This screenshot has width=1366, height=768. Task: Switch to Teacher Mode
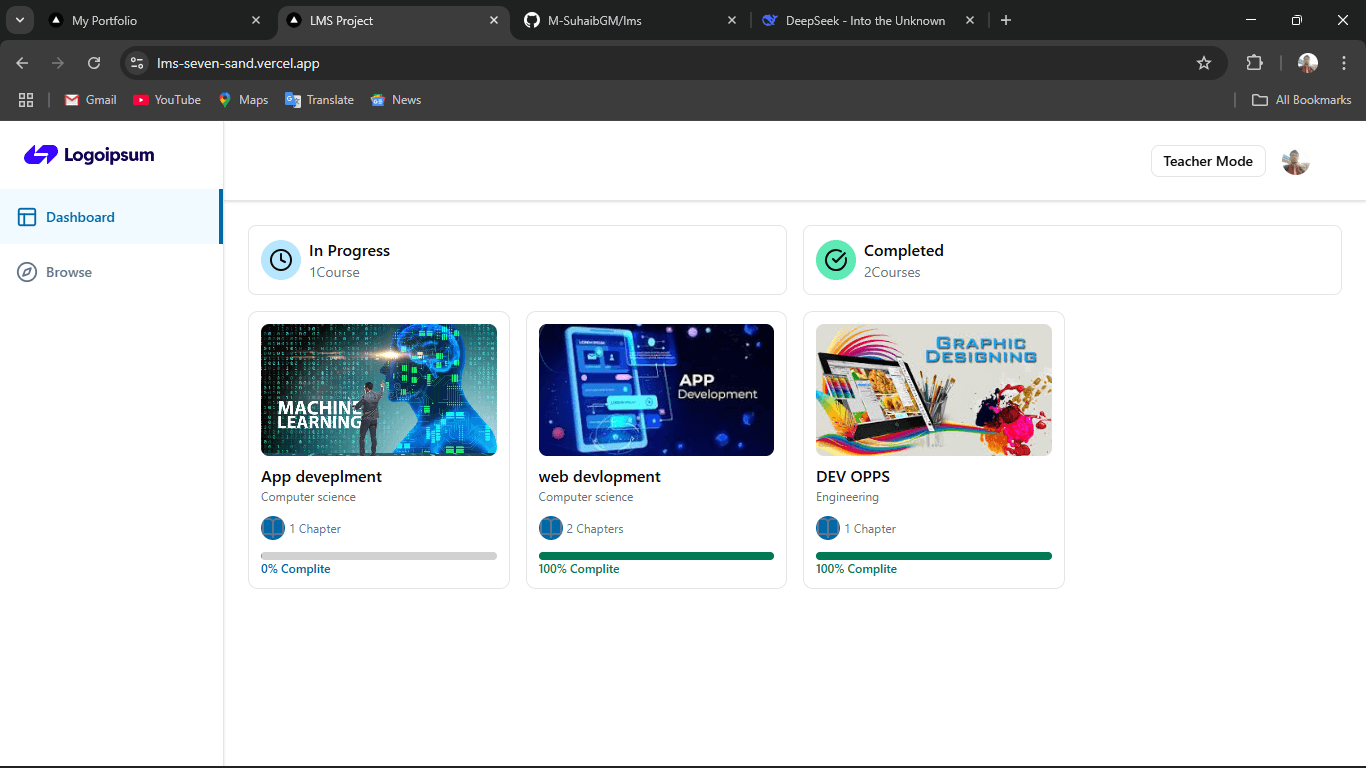tap(1208, 161)
